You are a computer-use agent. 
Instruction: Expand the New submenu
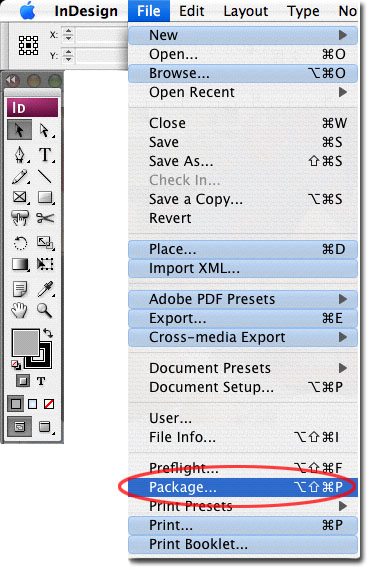pos(243,35)
